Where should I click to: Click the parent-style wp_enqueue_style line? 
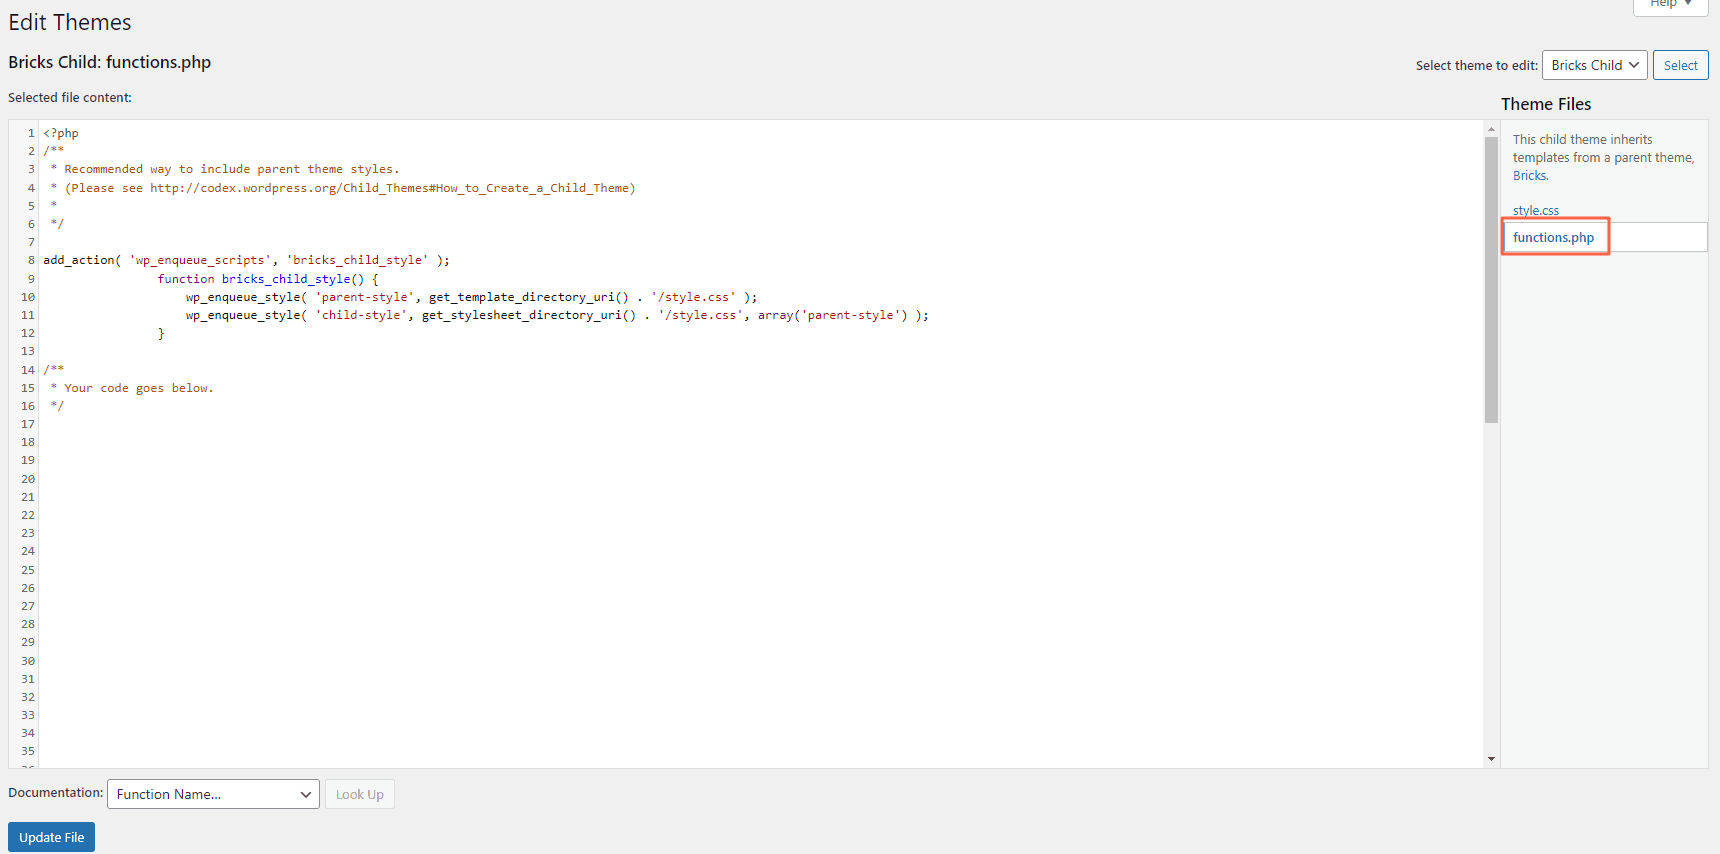(470, 297)
